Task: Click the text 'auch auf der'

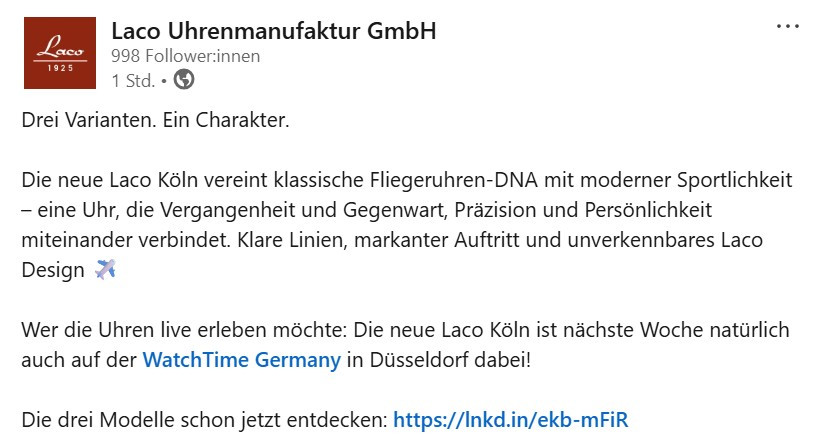Action: pos(78,359)
